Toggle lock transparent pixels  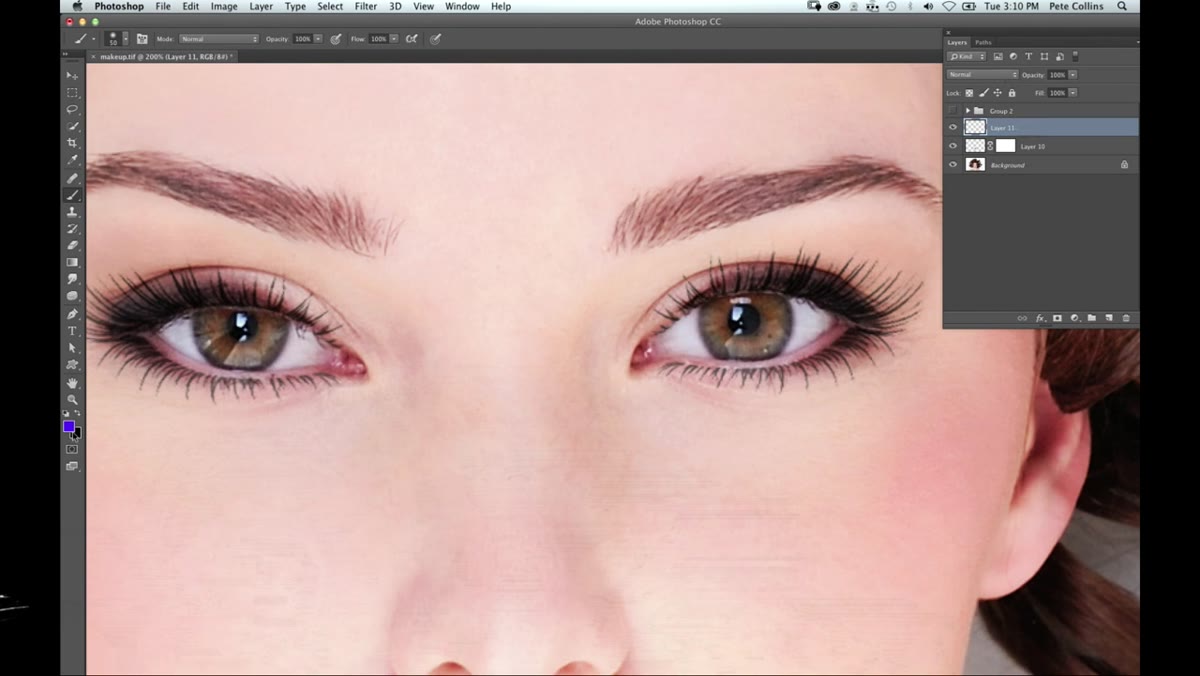pyautogui.click(x=969, y=93)
